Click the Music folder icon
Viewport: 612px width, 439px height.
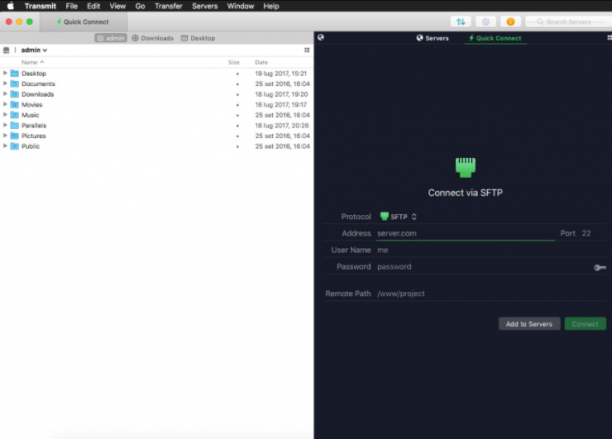click(15, 115)
